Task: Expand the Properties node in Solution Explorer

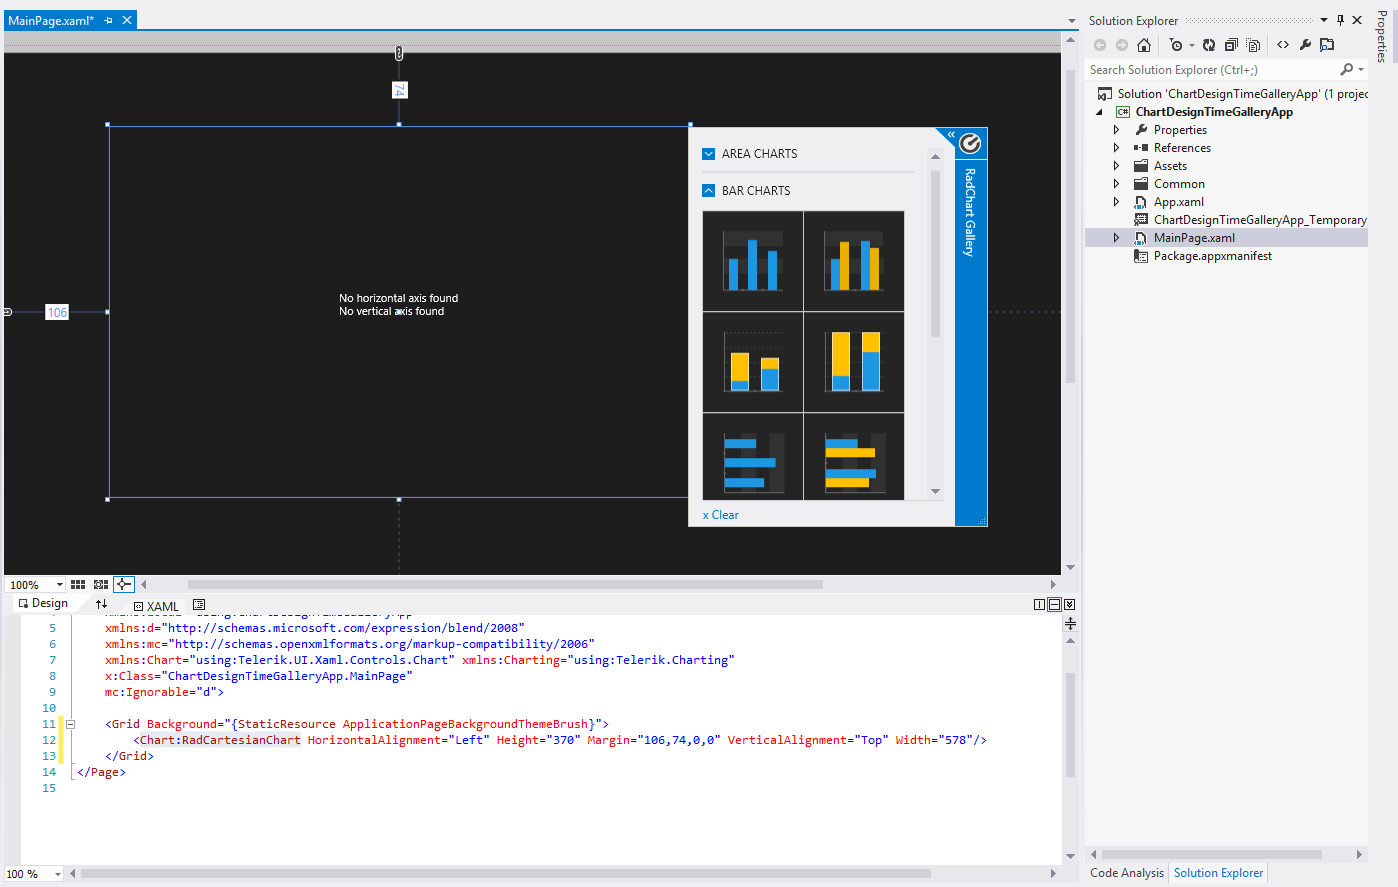Action: (x=1117, y=130)
